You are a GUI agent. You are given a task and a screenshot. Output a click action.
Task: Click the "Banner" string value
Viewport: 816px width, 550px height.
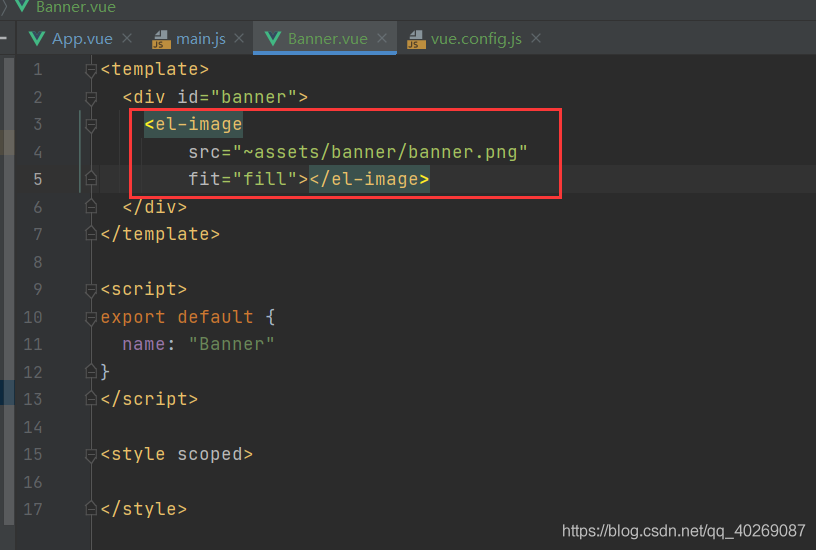pos(232,344)
